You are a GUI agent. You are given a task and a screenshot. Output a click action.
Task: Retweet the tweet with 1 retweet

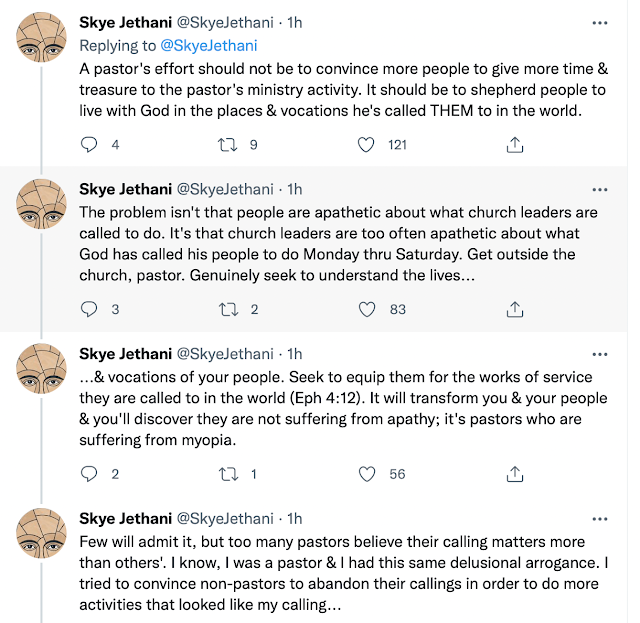[x=227, y=474]
